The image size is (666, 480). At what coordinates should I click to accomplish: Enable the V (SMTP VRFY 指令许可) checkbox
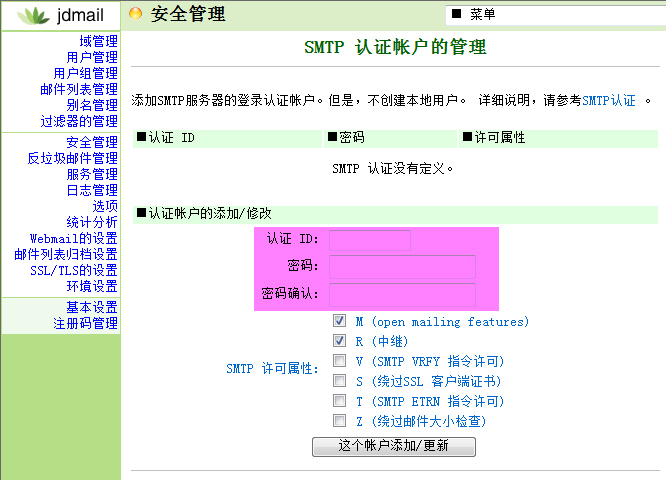(x=340, y=361)
